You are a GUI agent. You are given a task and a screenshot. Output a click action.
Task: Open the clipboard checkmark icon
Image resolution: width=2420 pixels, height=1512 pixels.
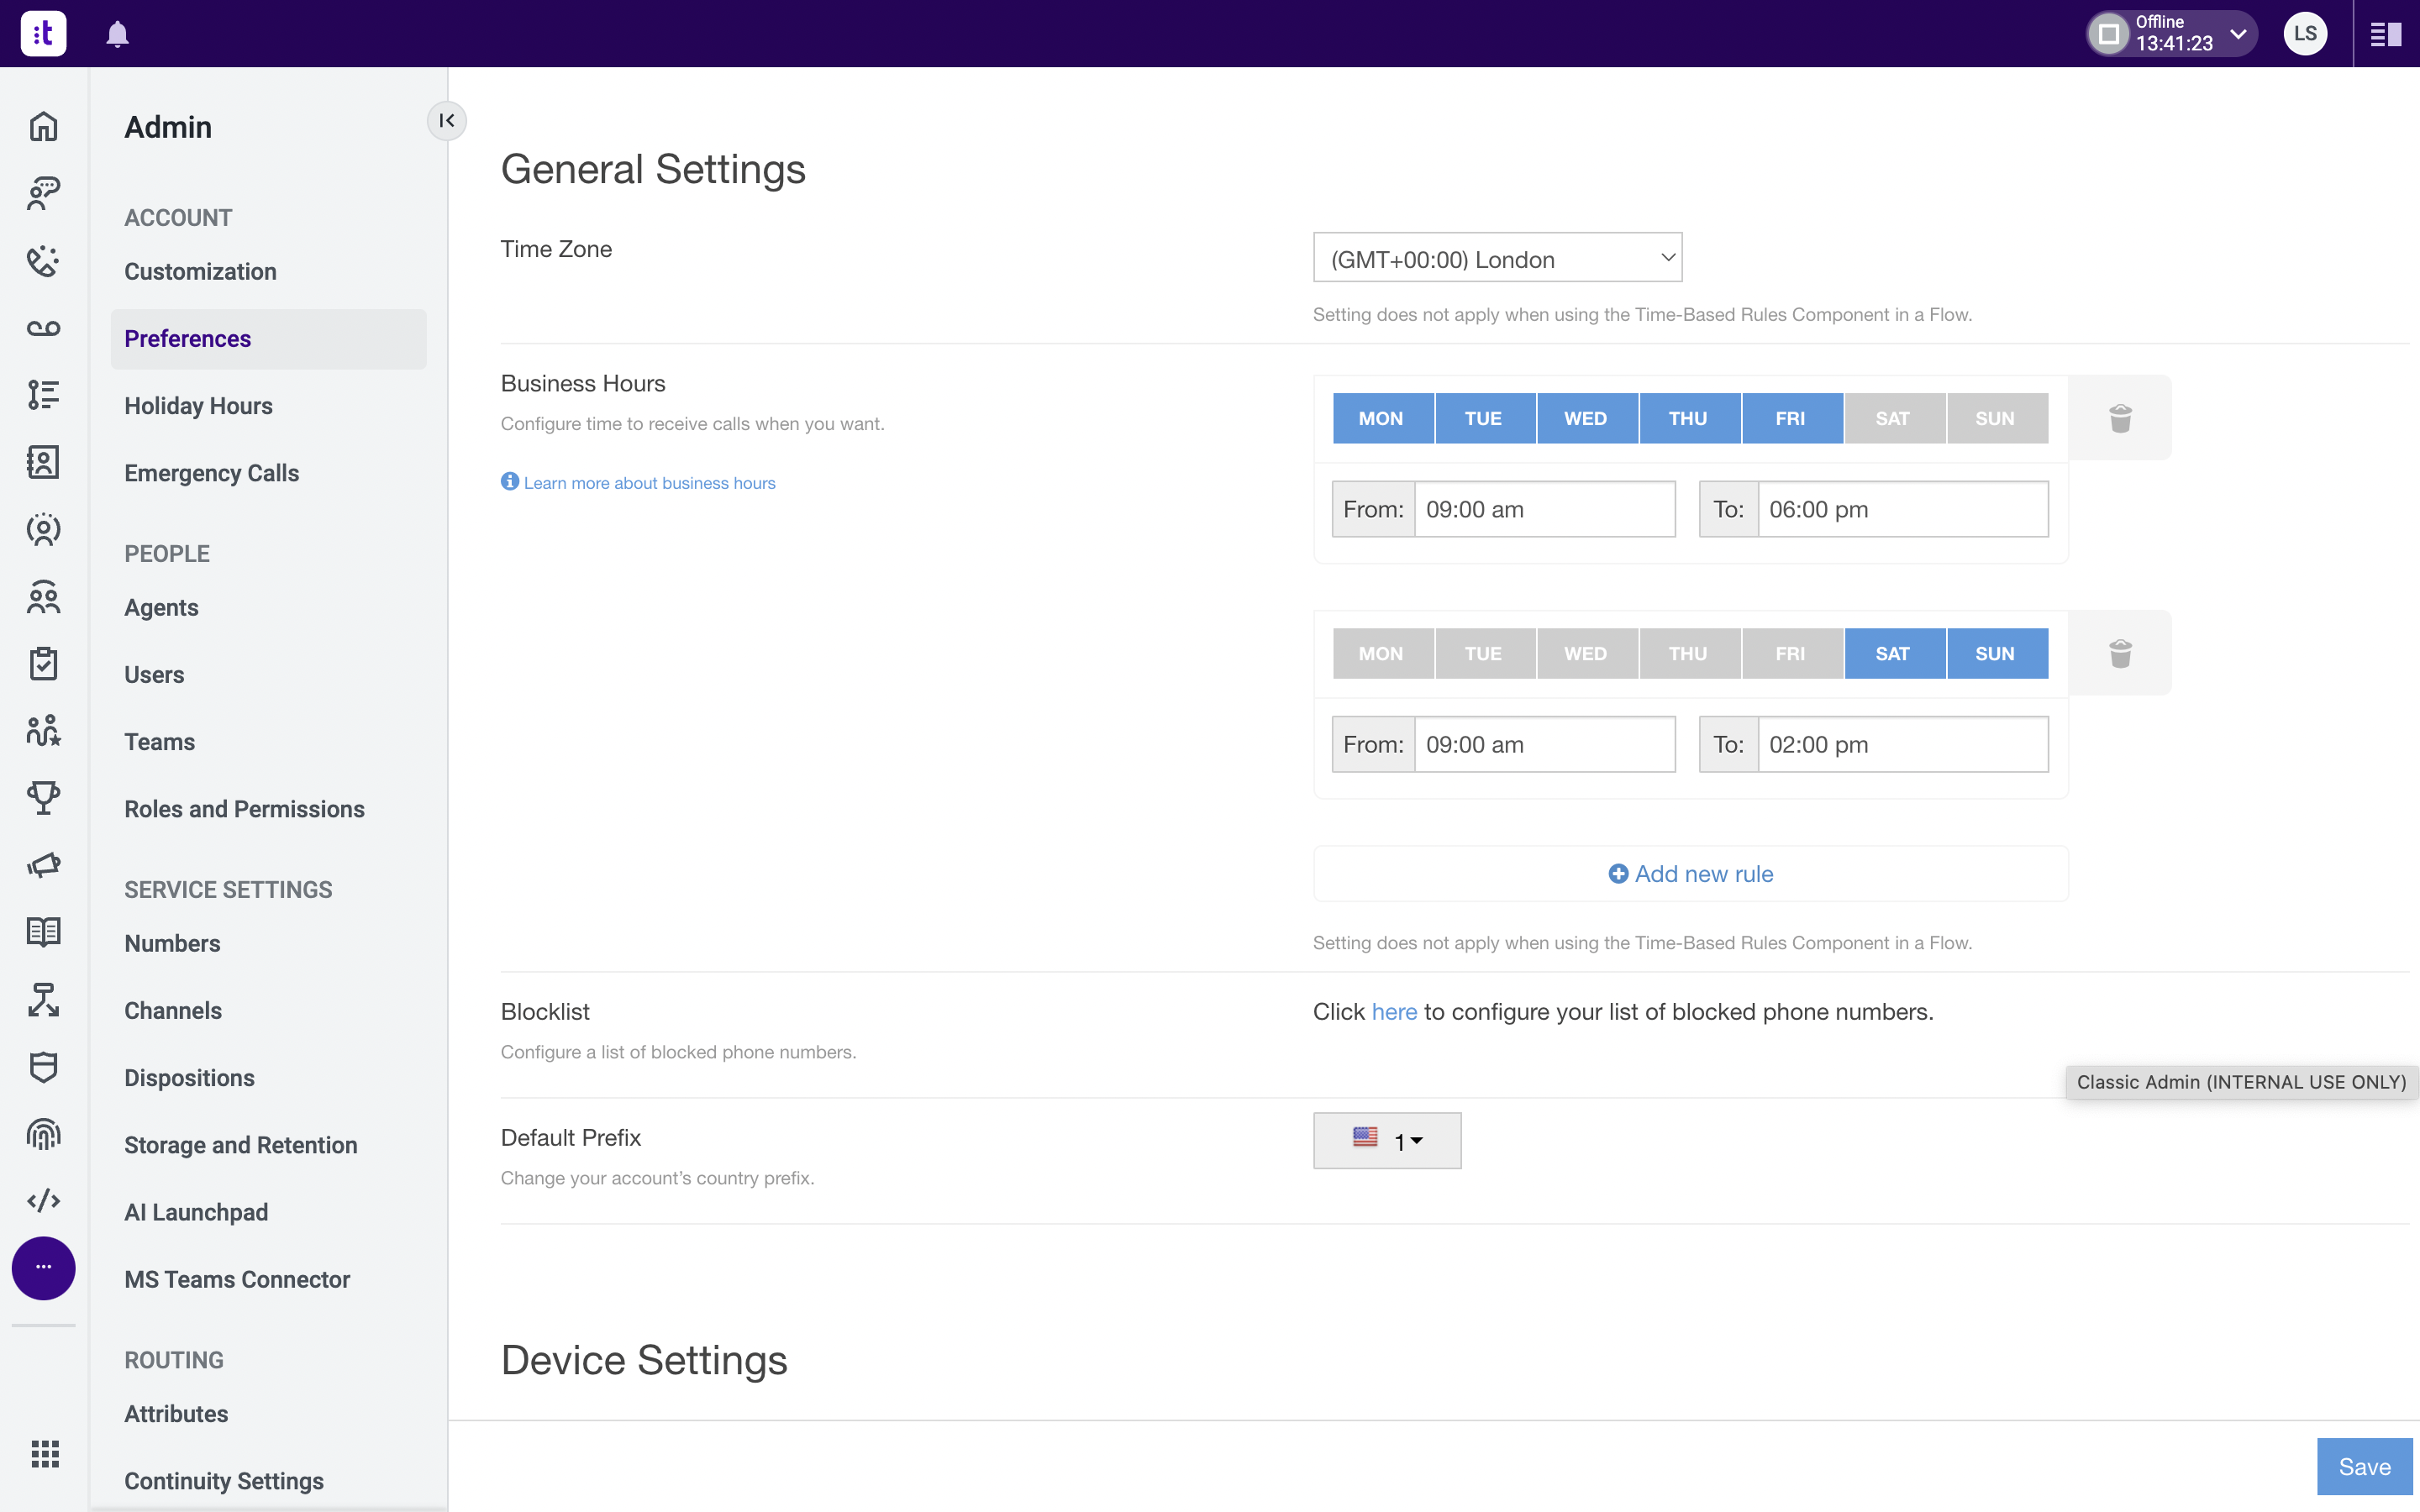point(43,664)
